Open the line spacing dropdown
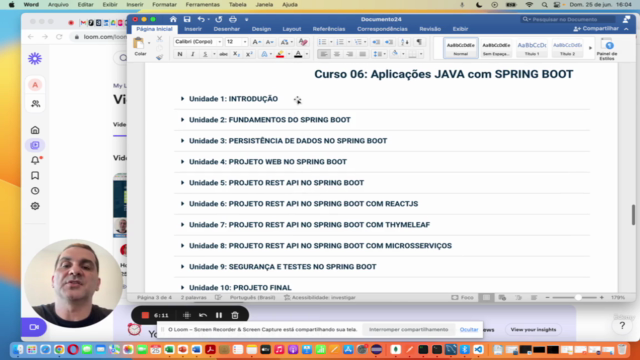This screenshot has width=640, height=360. (x=379, y=54)
